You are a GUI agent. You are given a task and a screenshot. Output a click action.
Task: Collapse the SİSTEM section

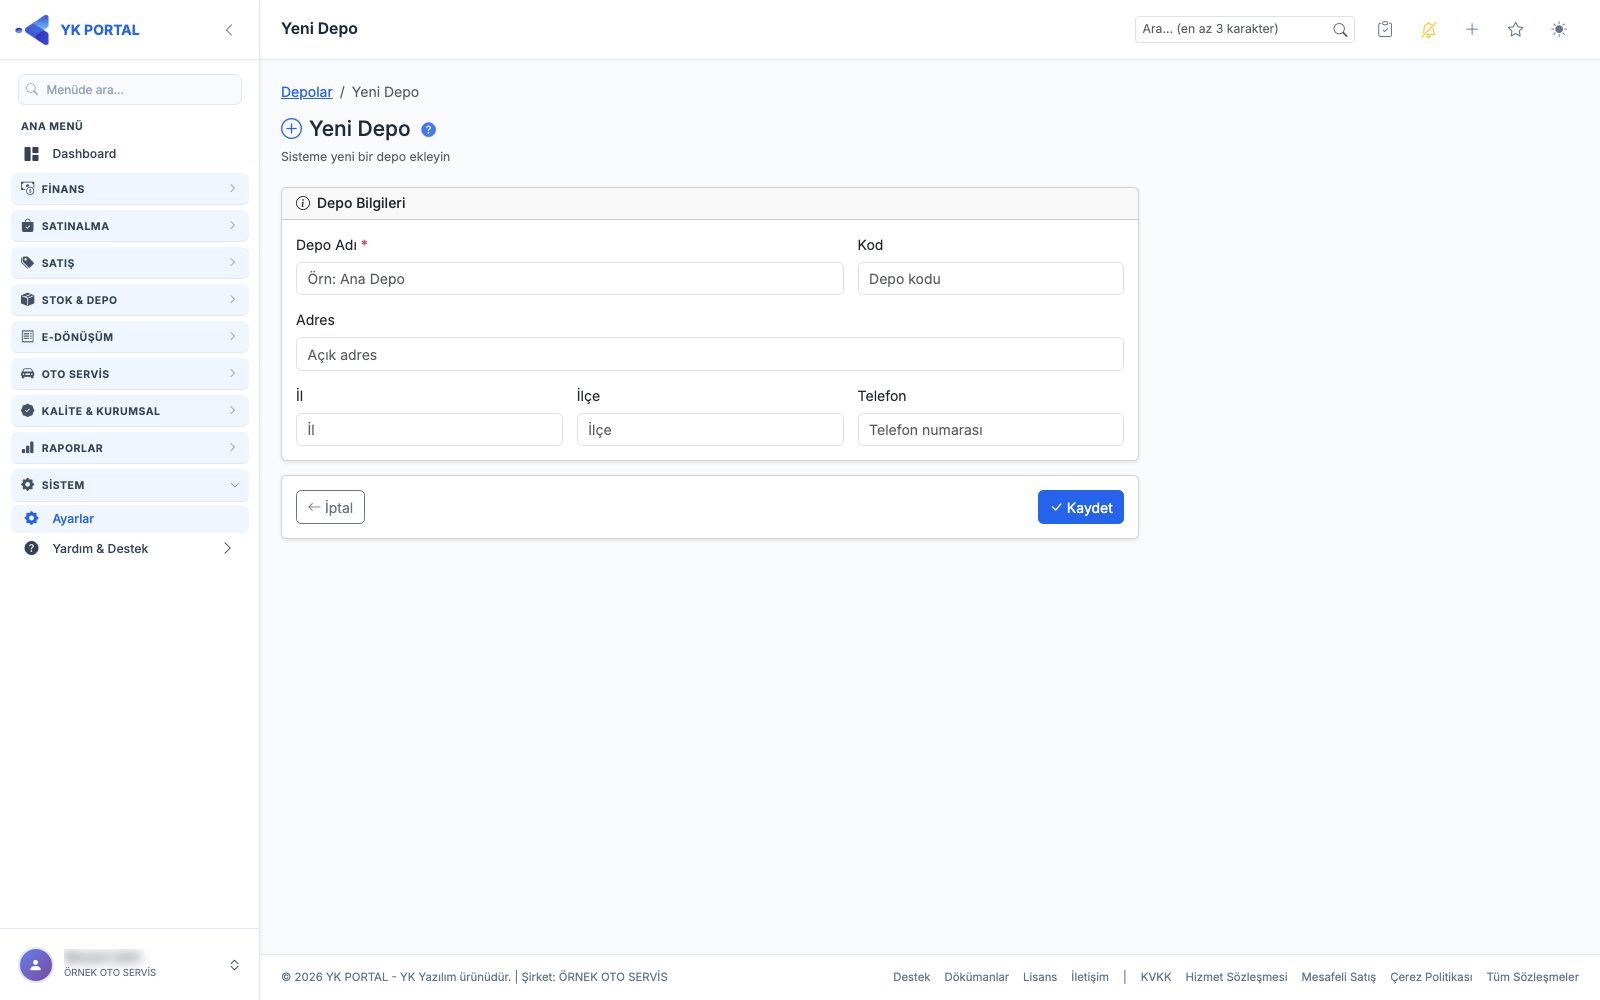click(x=130, y=485)
